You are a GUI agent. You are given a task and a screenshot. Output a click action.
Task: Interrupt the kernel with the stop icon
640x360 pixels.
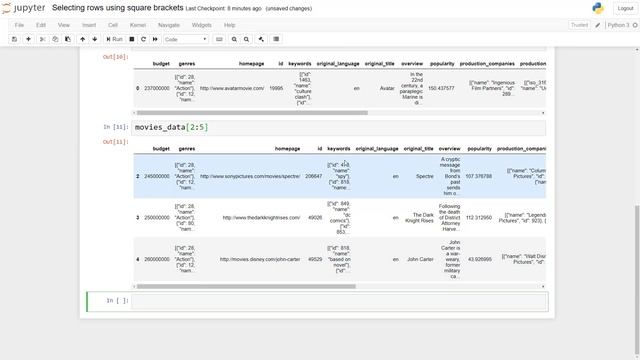tap(132, 39)
